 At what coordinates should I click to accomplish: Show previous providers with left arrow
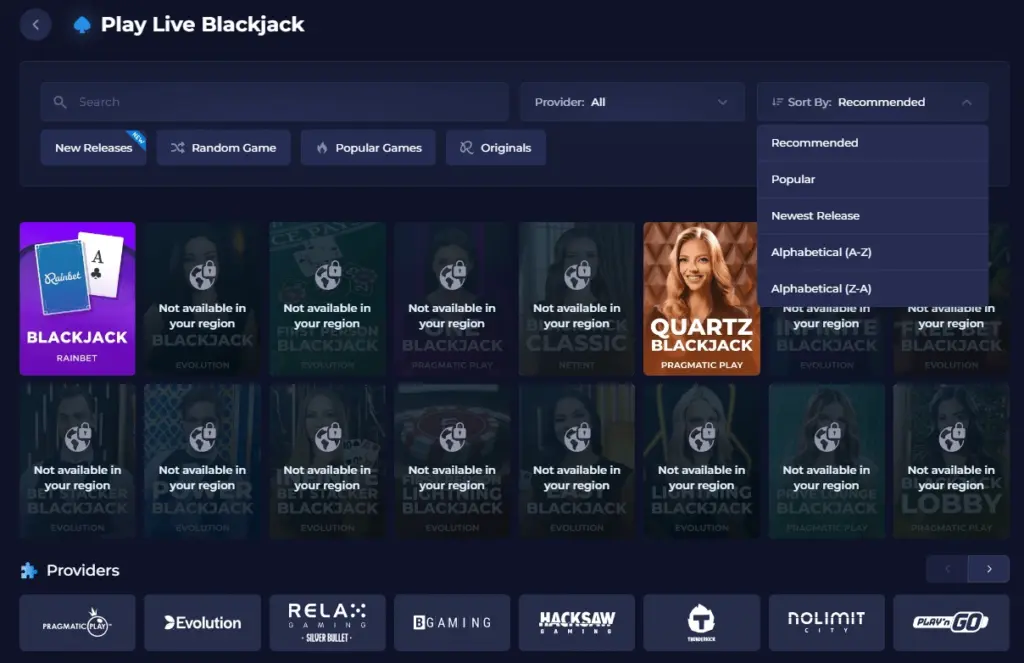[947, 569]
